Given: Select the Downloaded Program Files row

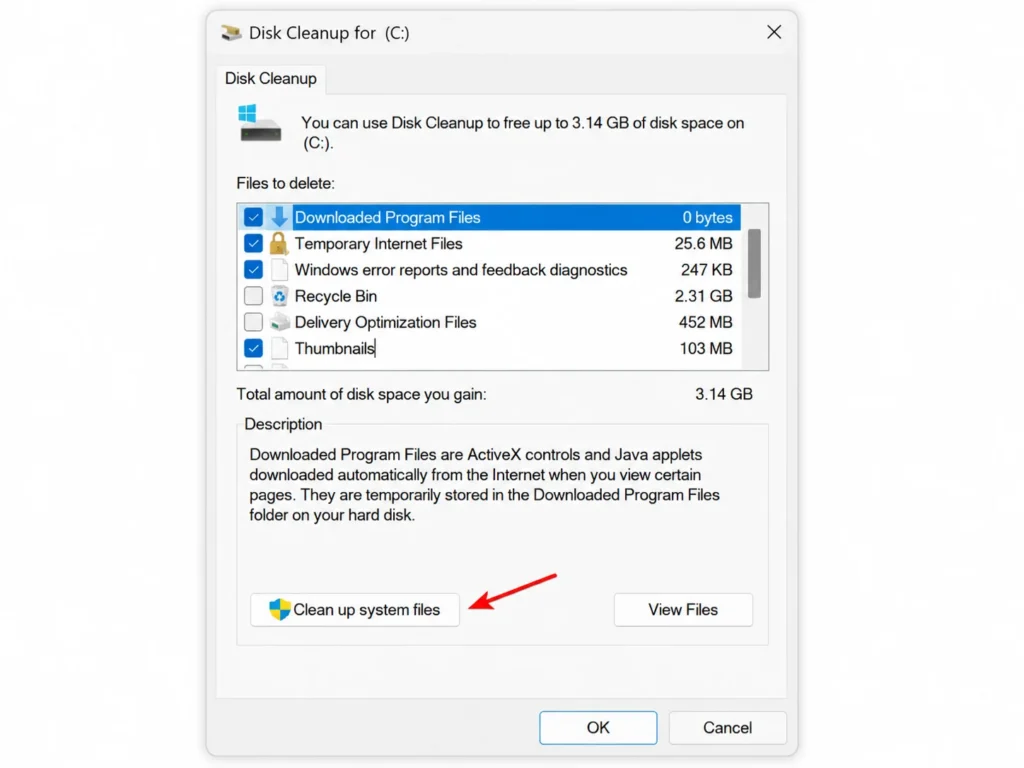Looking at the screenshot, I should (x=489, y=217).
